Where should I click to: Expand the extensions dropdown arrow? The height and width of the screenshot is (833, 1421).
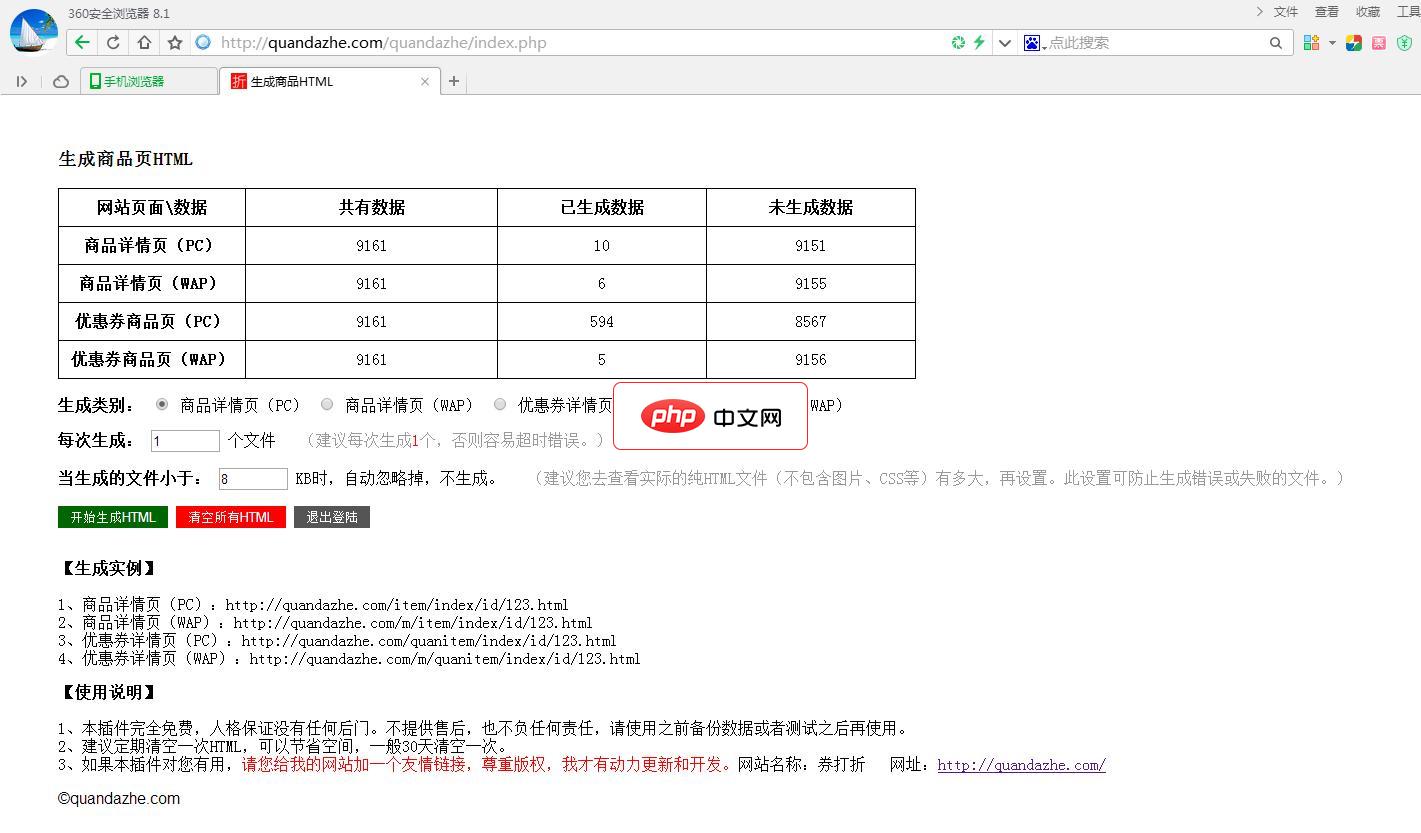point(1330,42)
